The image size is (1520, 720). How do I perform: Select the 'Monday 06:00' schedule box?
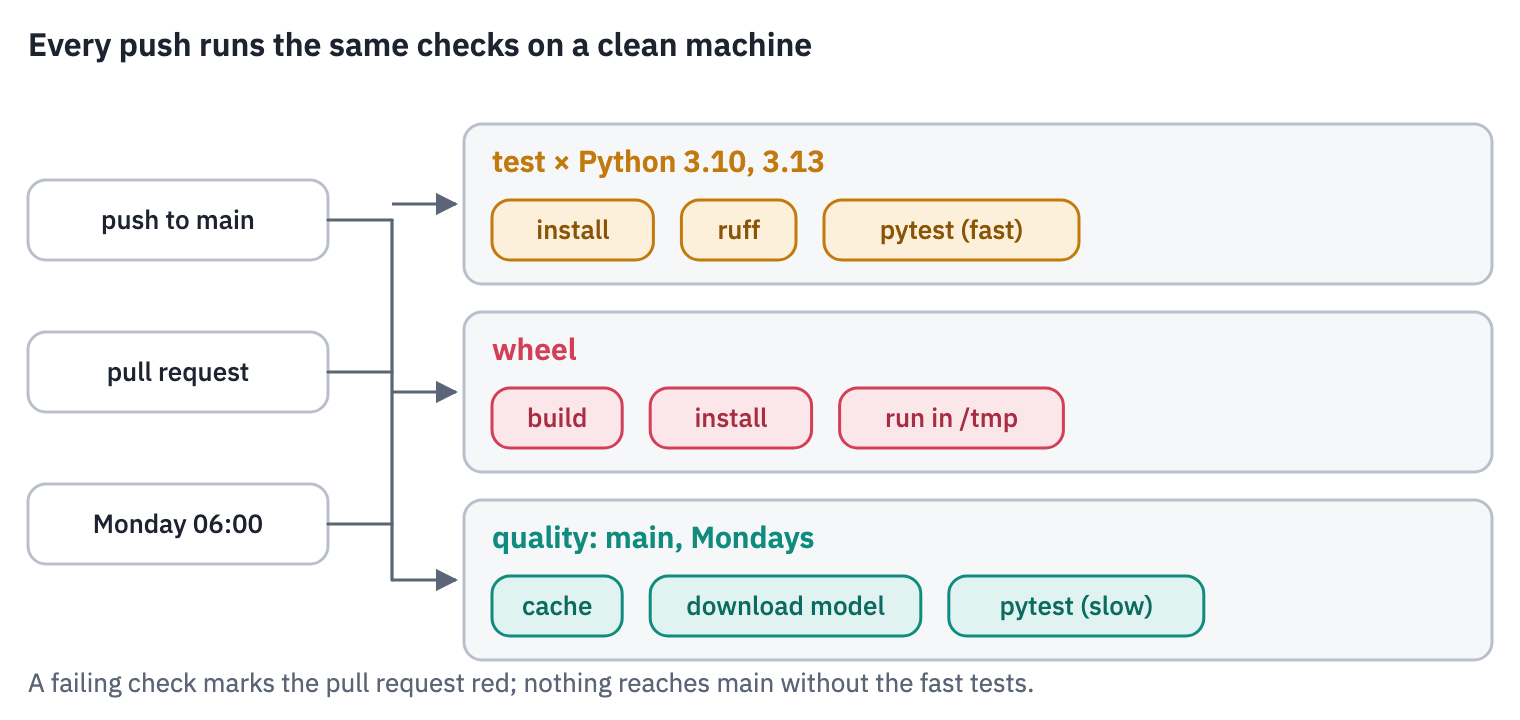tap(178, 524)
